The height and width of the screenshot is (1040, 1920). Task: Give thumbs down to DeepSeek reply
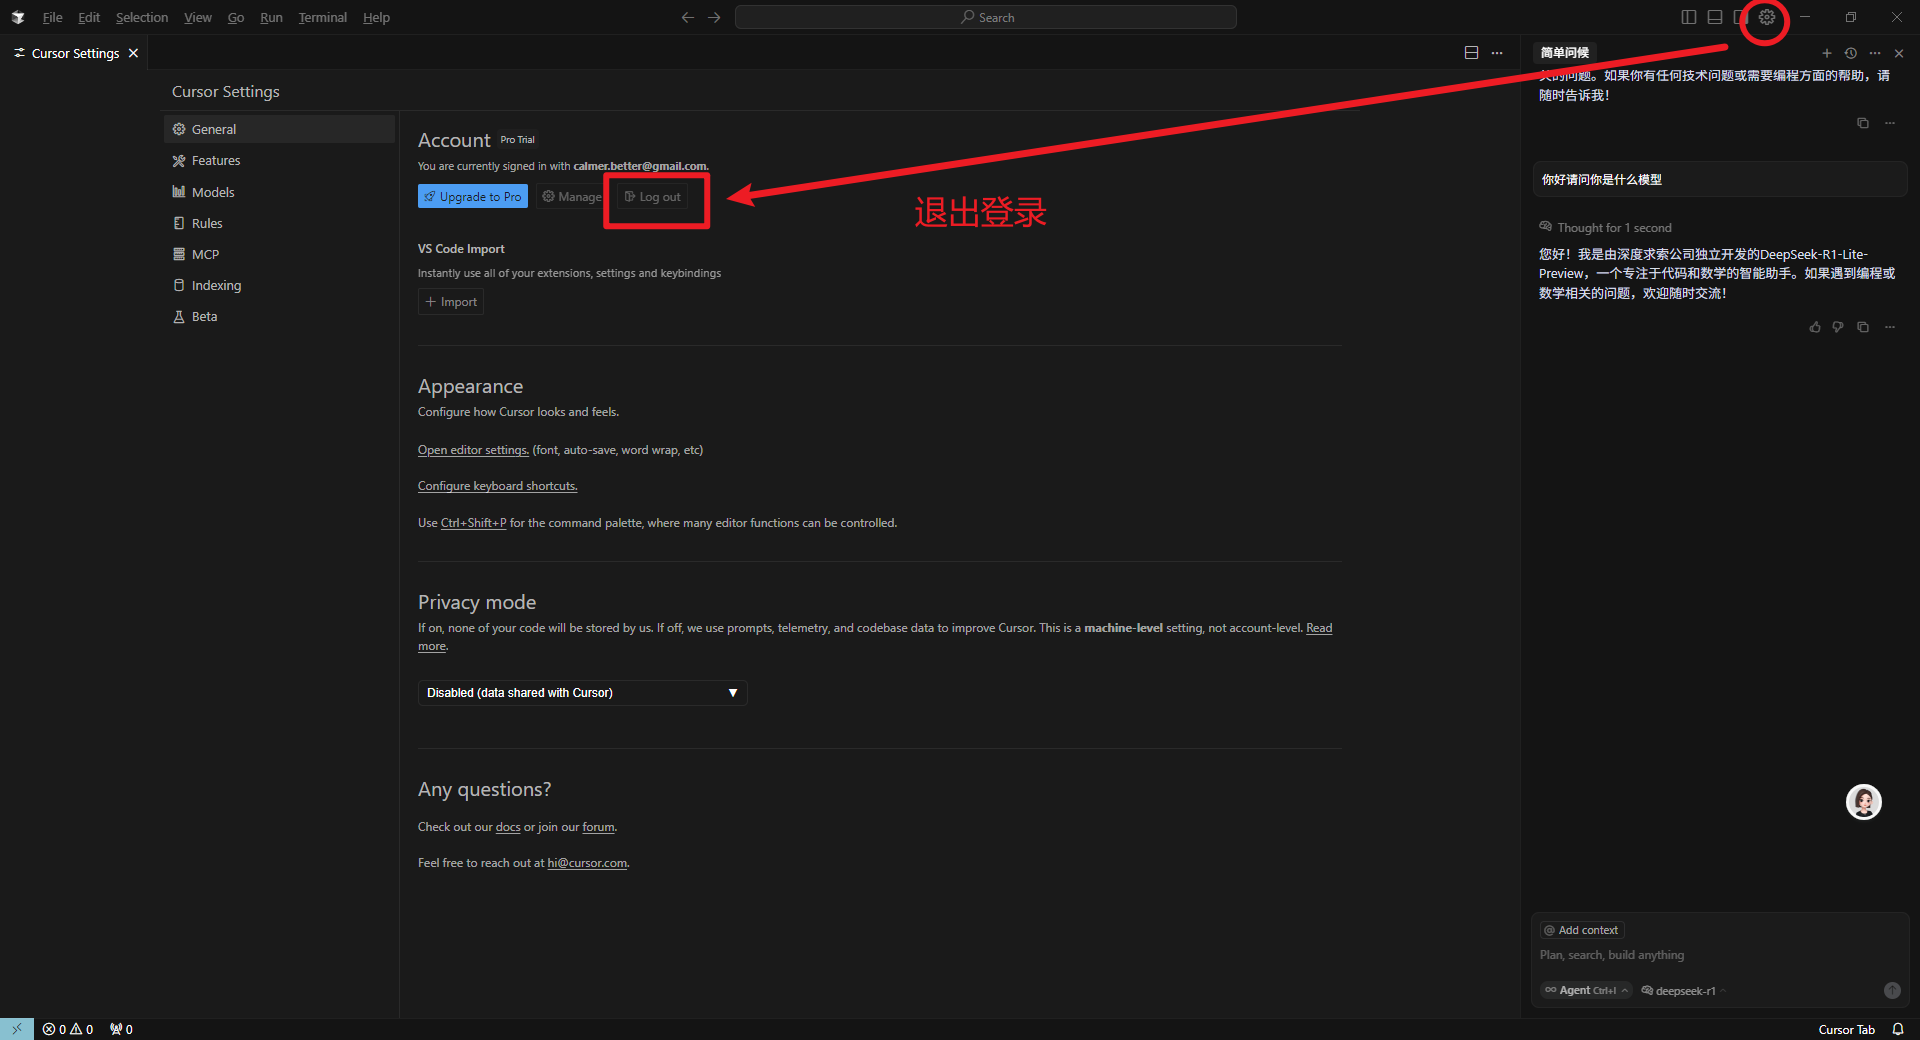point(1838,327)
